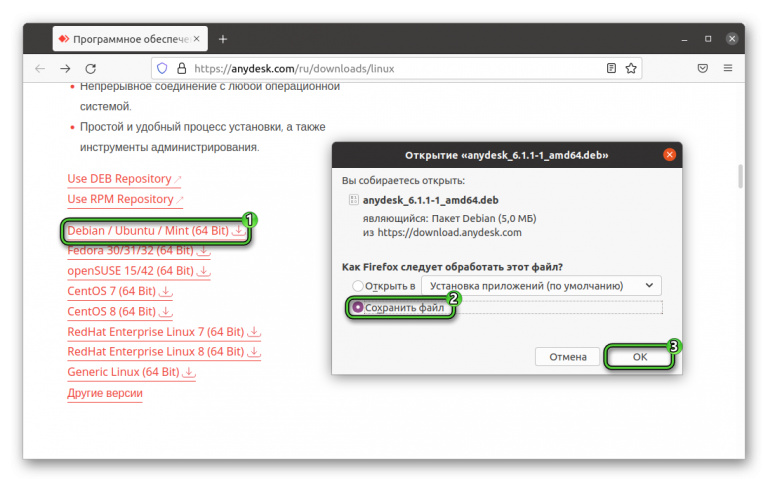Download Generic Linux (64 Bit)
This screenshot has height=482, width=768.
(131, 372)
